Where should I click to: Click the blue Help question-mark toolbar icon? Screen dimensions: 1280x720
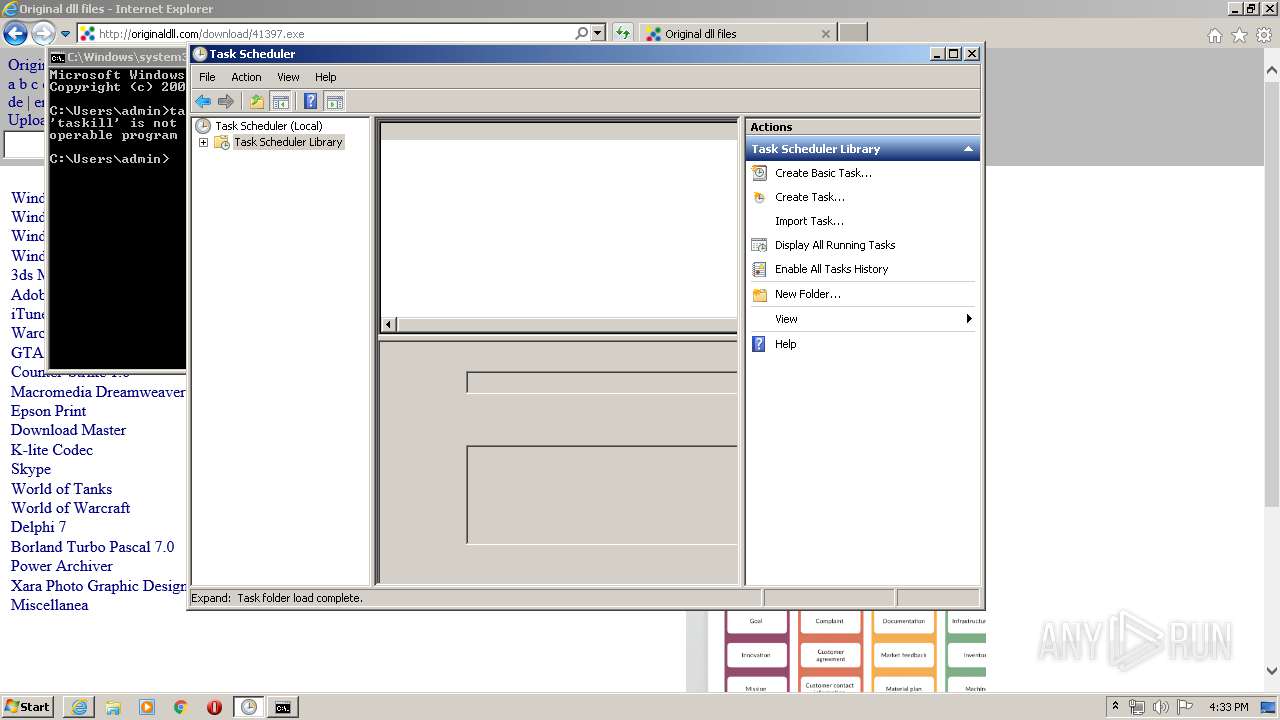coord(311,101)
